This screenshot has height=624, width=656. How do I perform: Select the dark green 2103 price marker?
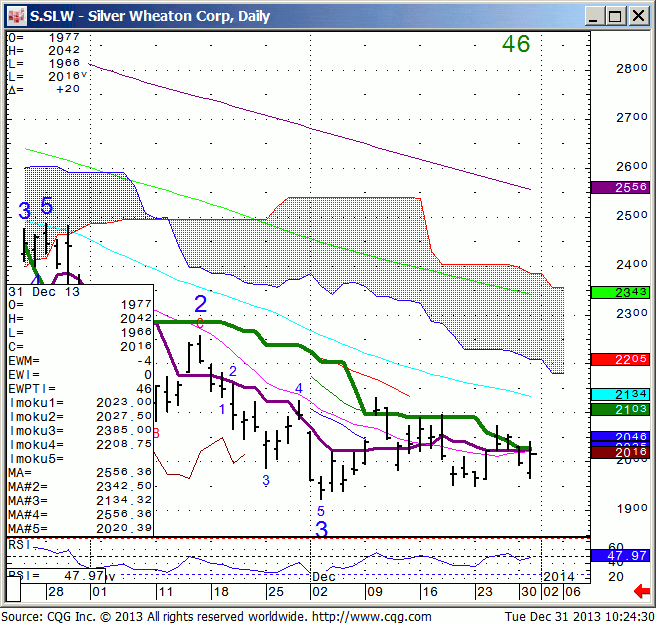tap(620, 409)
